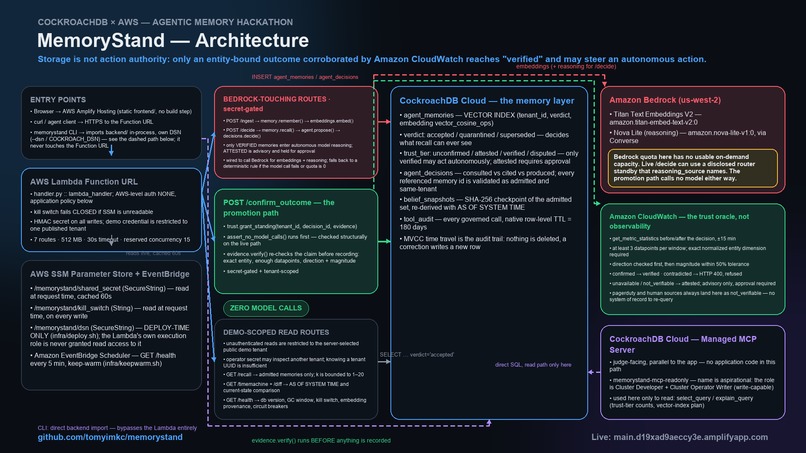This screenshot has width=806, height=453.
Task: Click the "7 routes · 512 MB" bullet
Action: 110,240
